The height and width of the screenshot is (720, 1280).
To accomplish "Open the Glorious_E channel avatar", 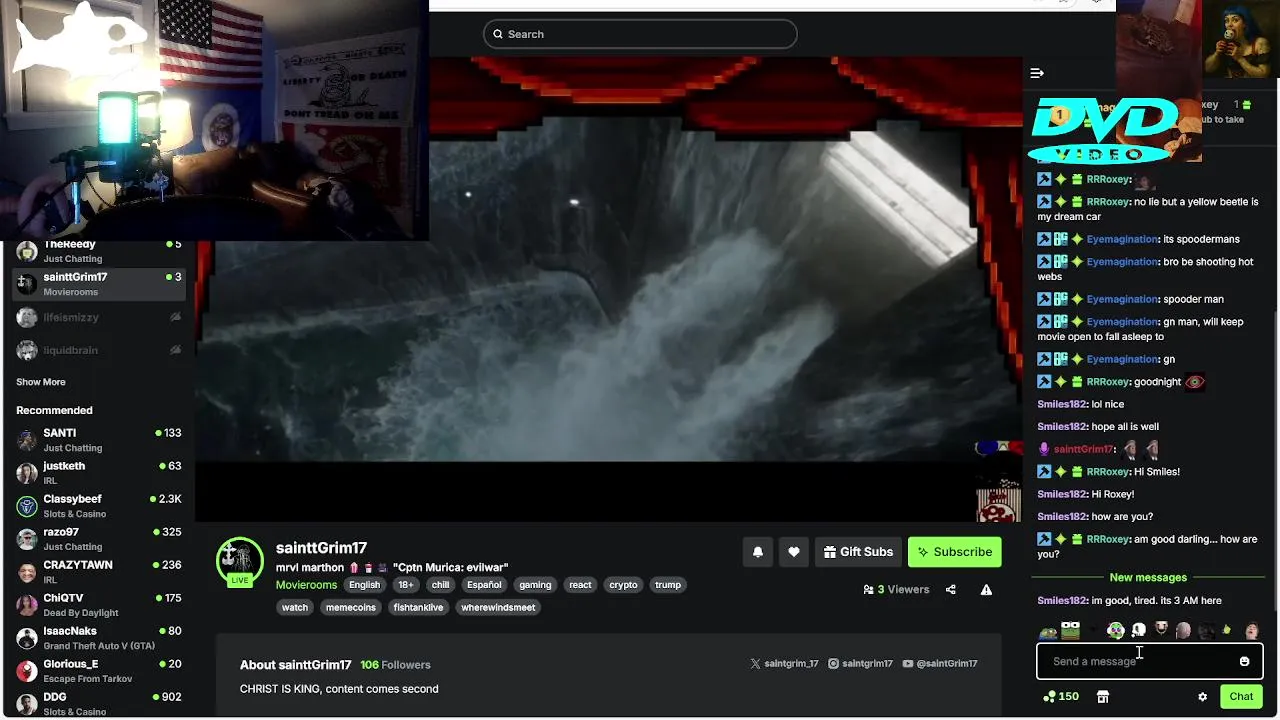I will point(27,671).
